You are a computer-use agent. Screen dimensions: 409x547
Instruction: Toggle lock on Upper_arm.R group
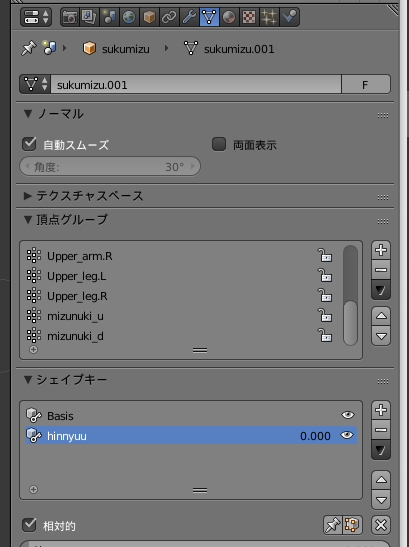[325, 255]
